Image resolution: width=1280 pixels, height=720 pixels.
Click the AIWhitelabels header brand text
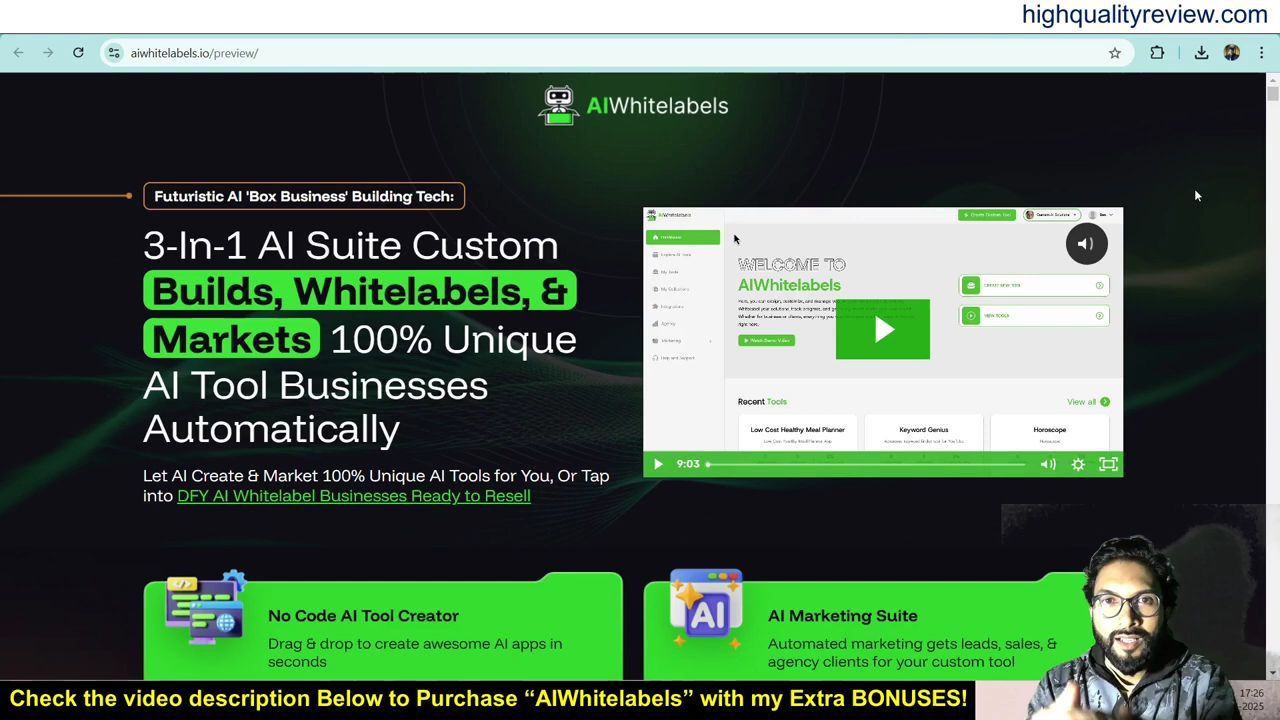657,106
